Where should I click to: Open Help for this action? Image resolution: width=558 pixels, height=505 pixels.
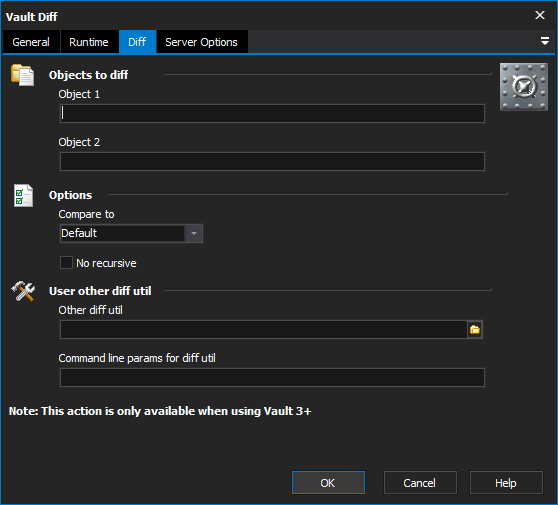(506, 483)
